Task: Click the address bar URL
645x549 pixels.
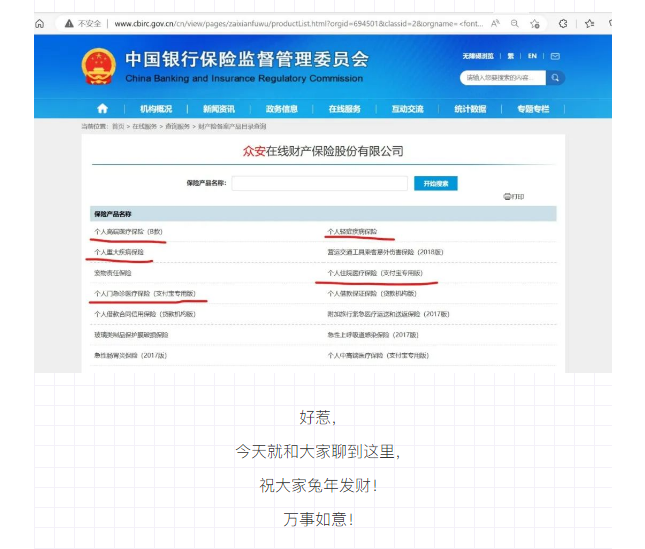Action: pos(299,23)
